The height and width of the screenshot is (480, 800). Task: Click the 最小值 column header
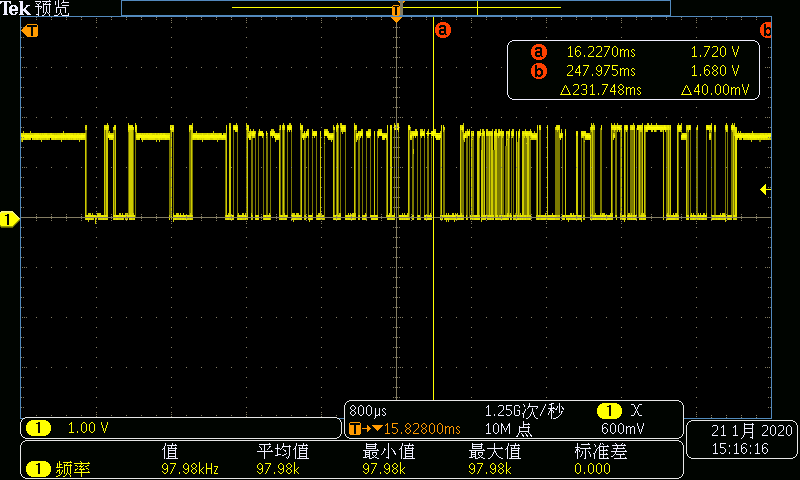[389, 451]
